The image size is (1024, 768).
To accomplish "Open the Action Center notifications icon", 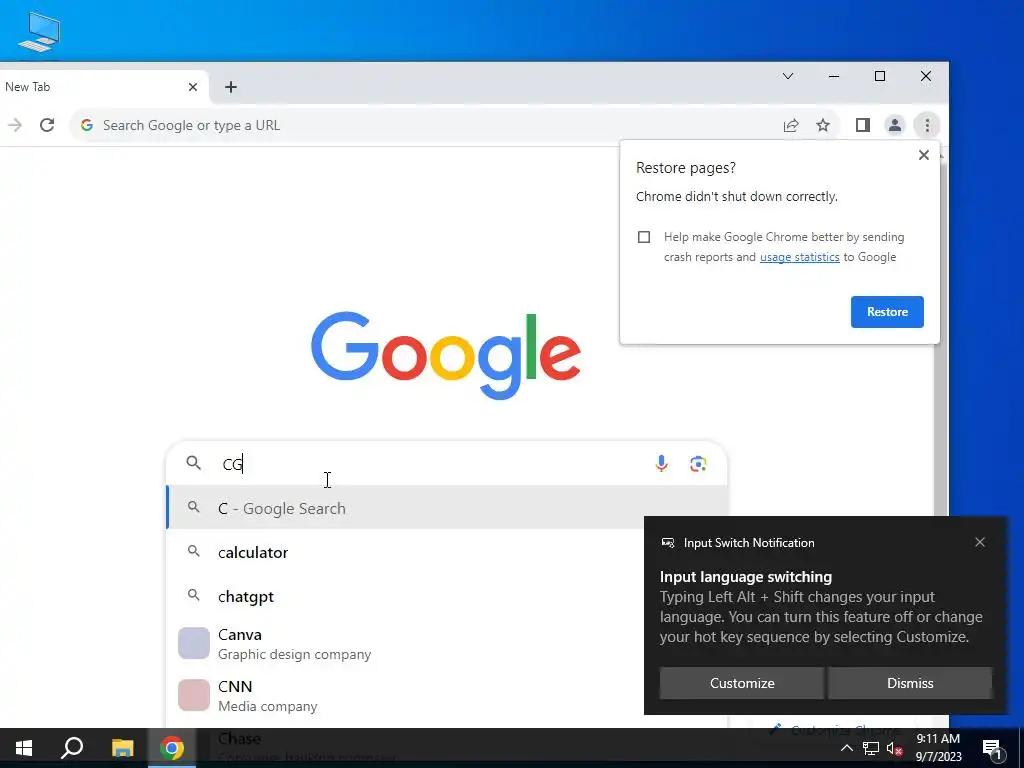I will (x=991, y=748).
